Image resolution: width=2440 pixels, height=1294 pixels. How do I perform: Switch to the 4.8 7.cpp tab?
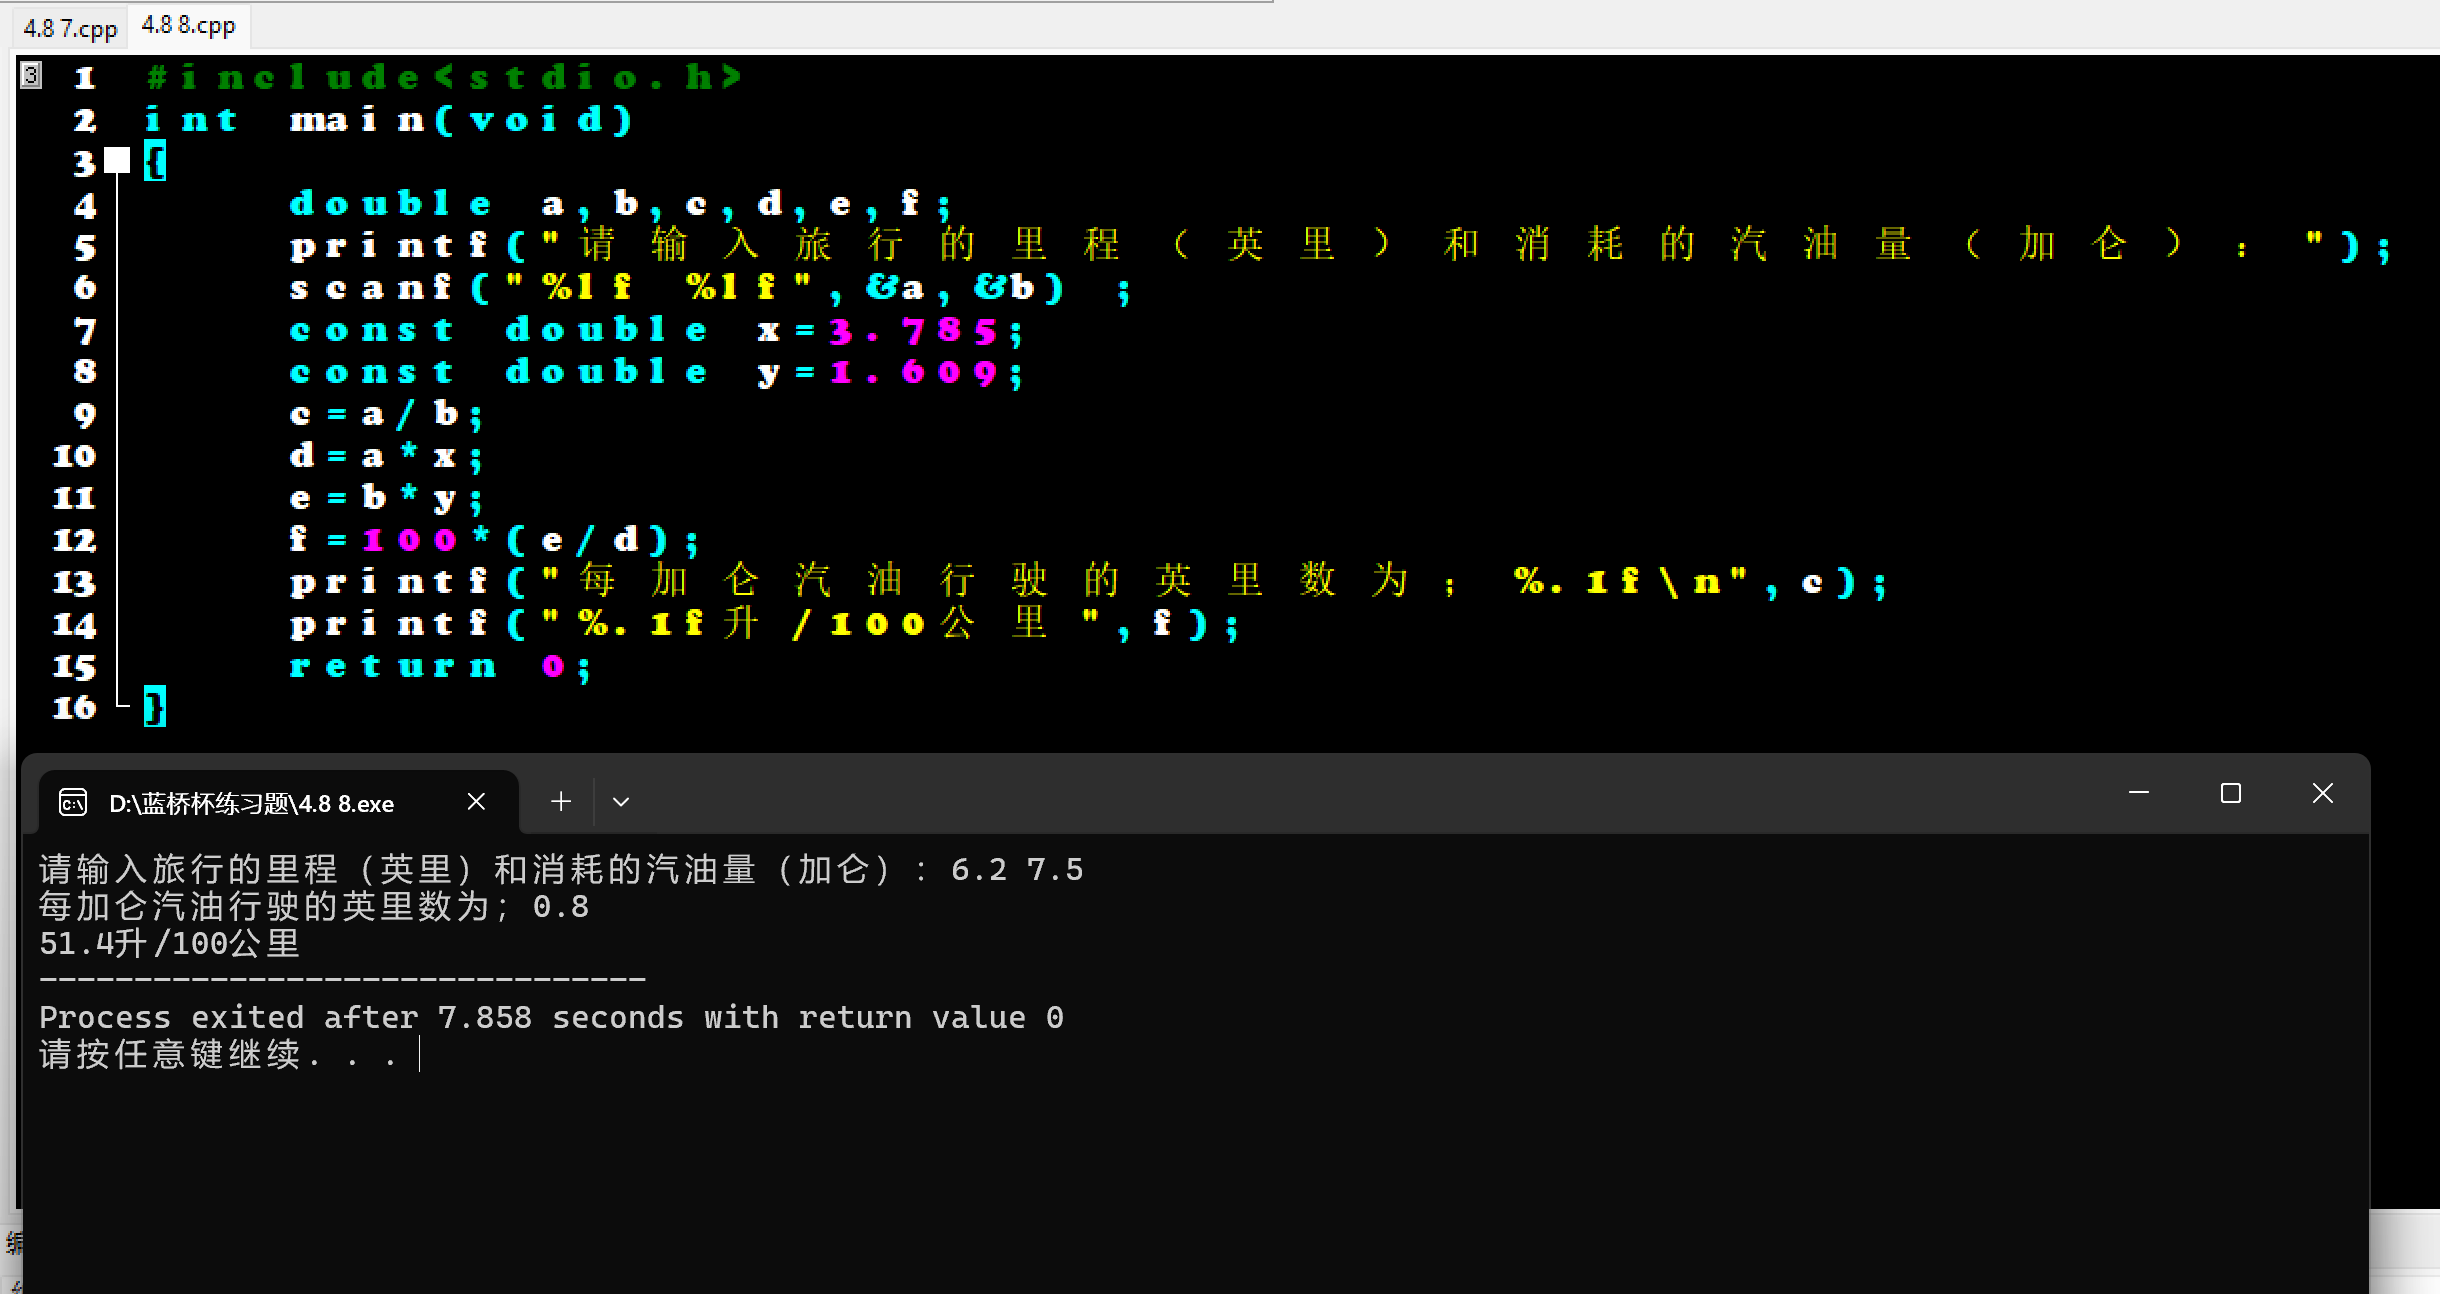pos(70,28)
